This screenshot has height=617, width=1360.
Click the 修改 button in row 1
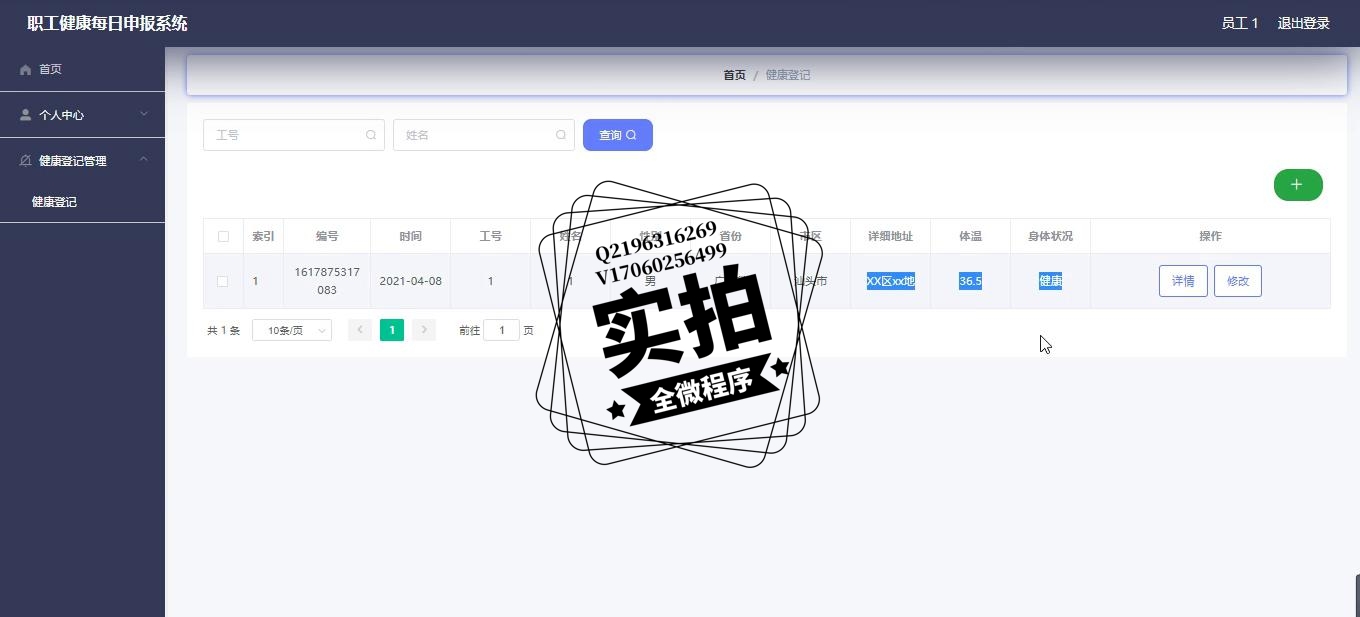point(1238,281)
